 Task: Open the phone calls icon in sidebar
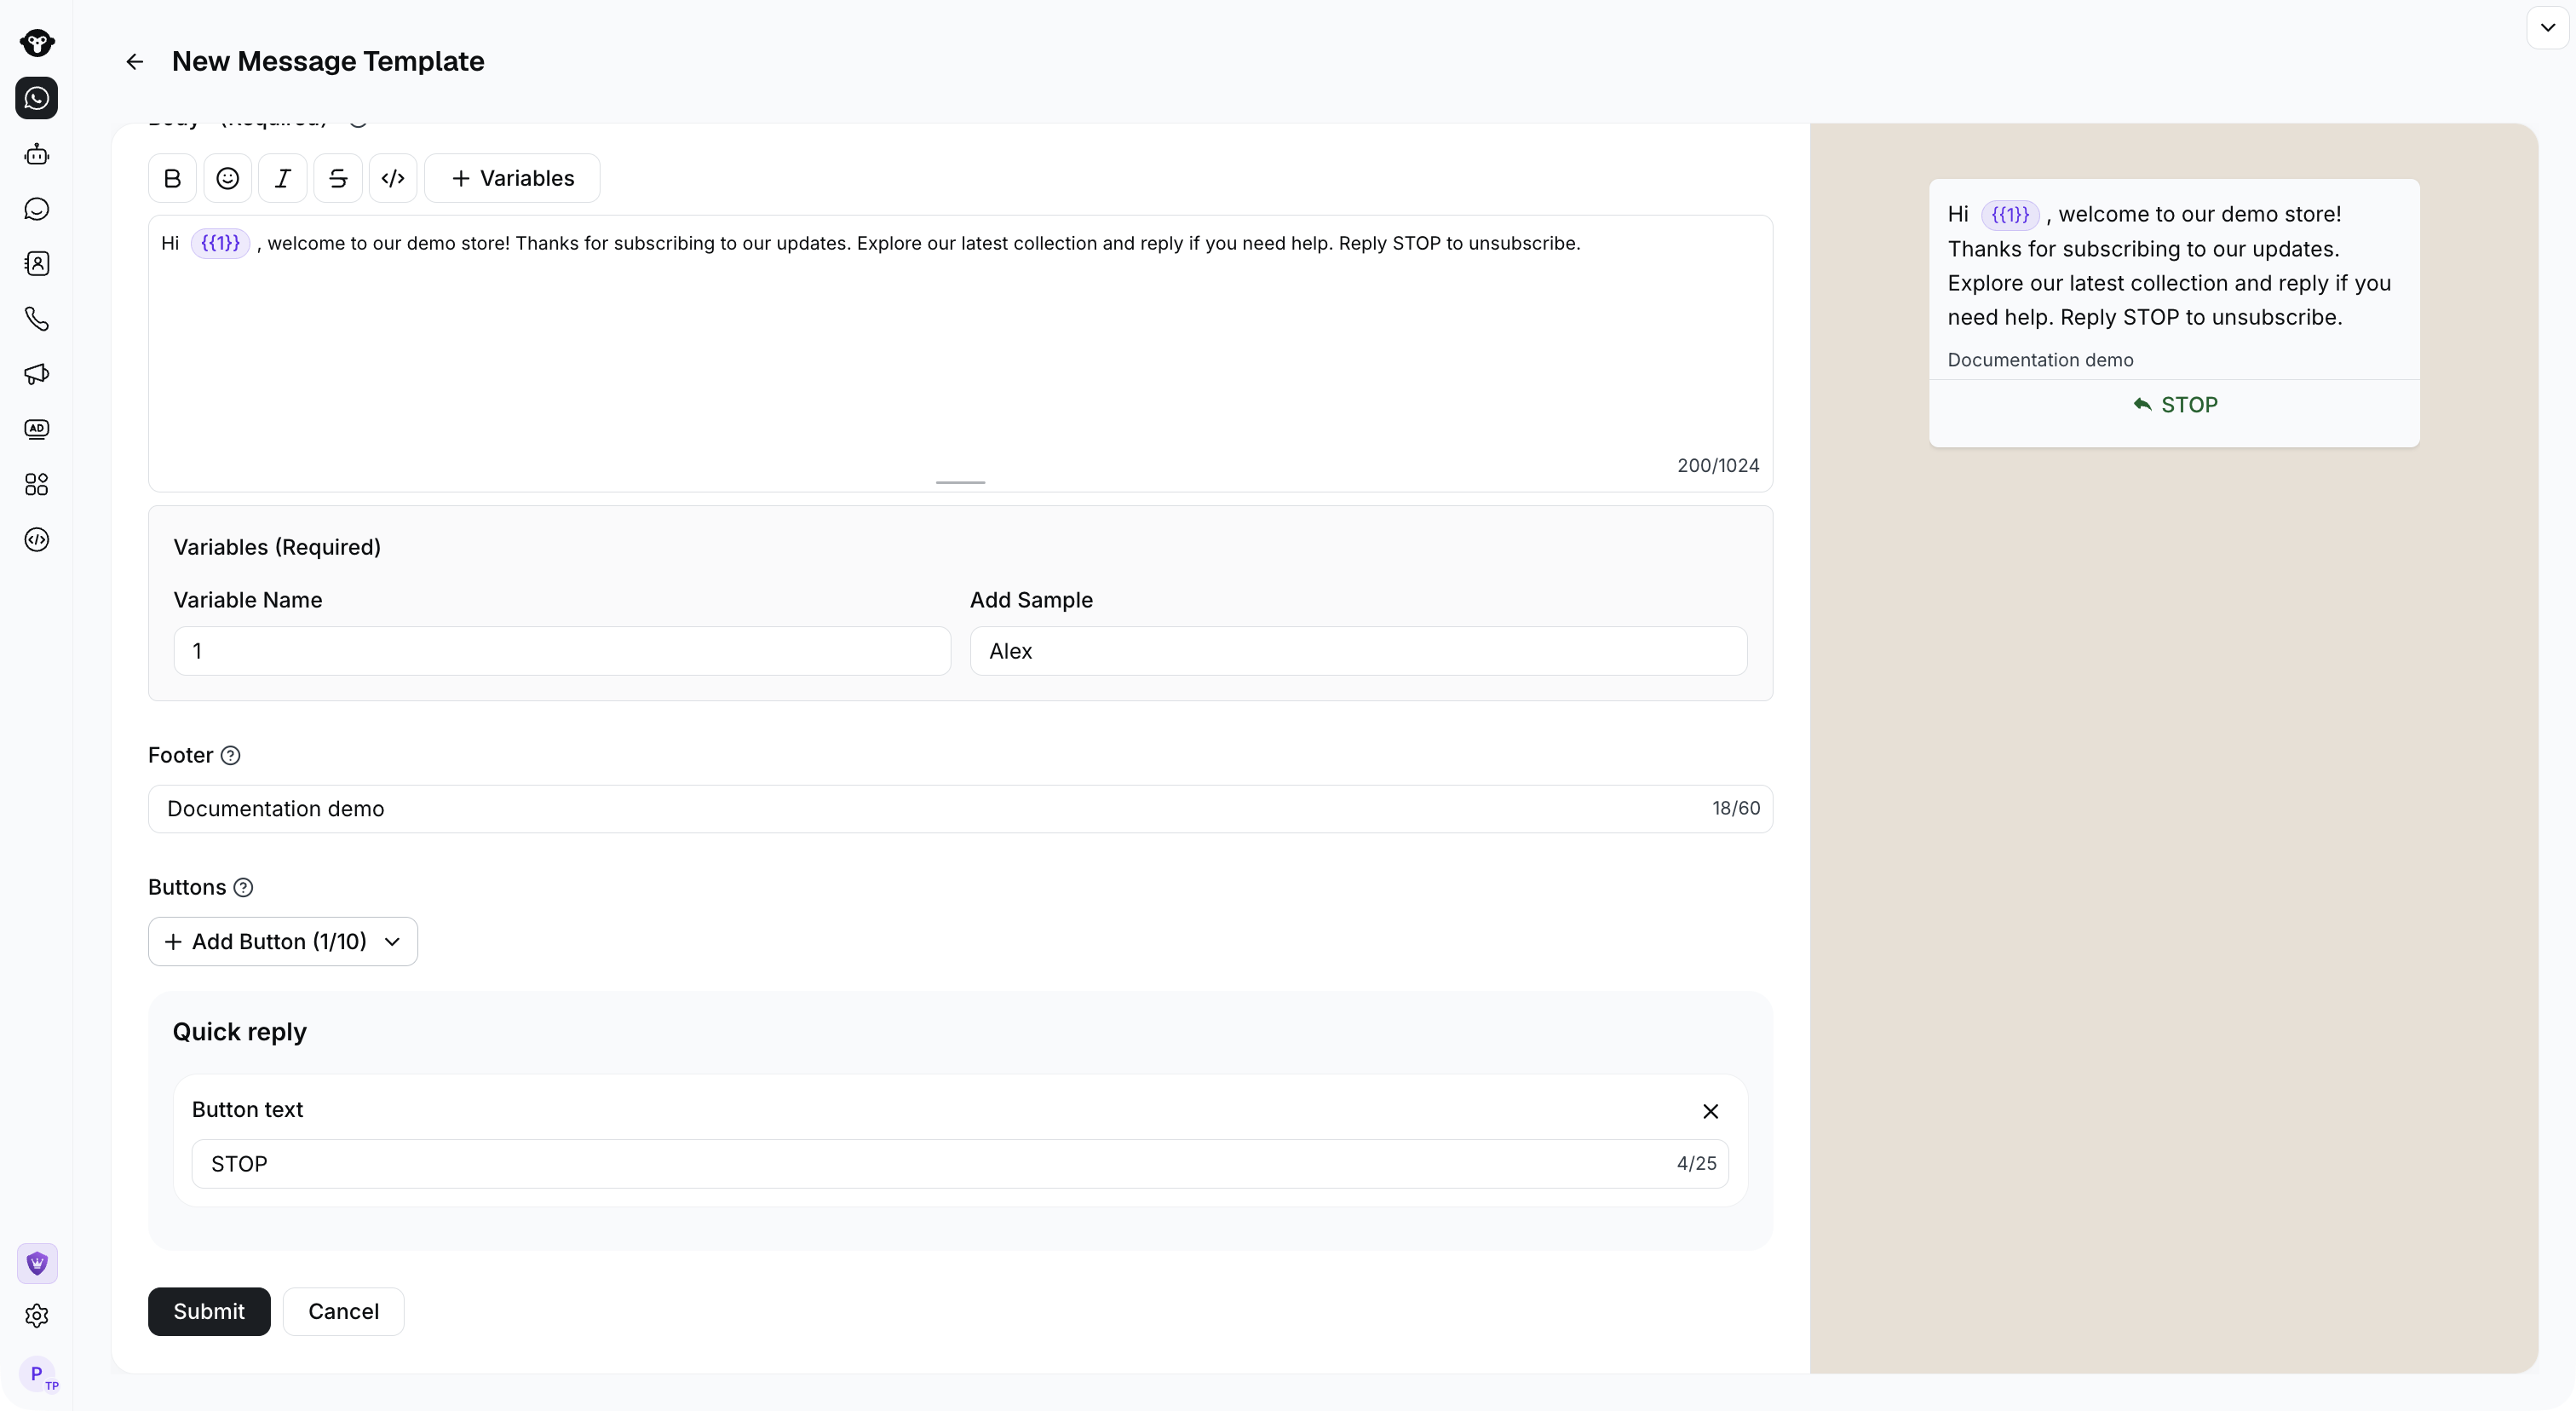coord(37,319)
